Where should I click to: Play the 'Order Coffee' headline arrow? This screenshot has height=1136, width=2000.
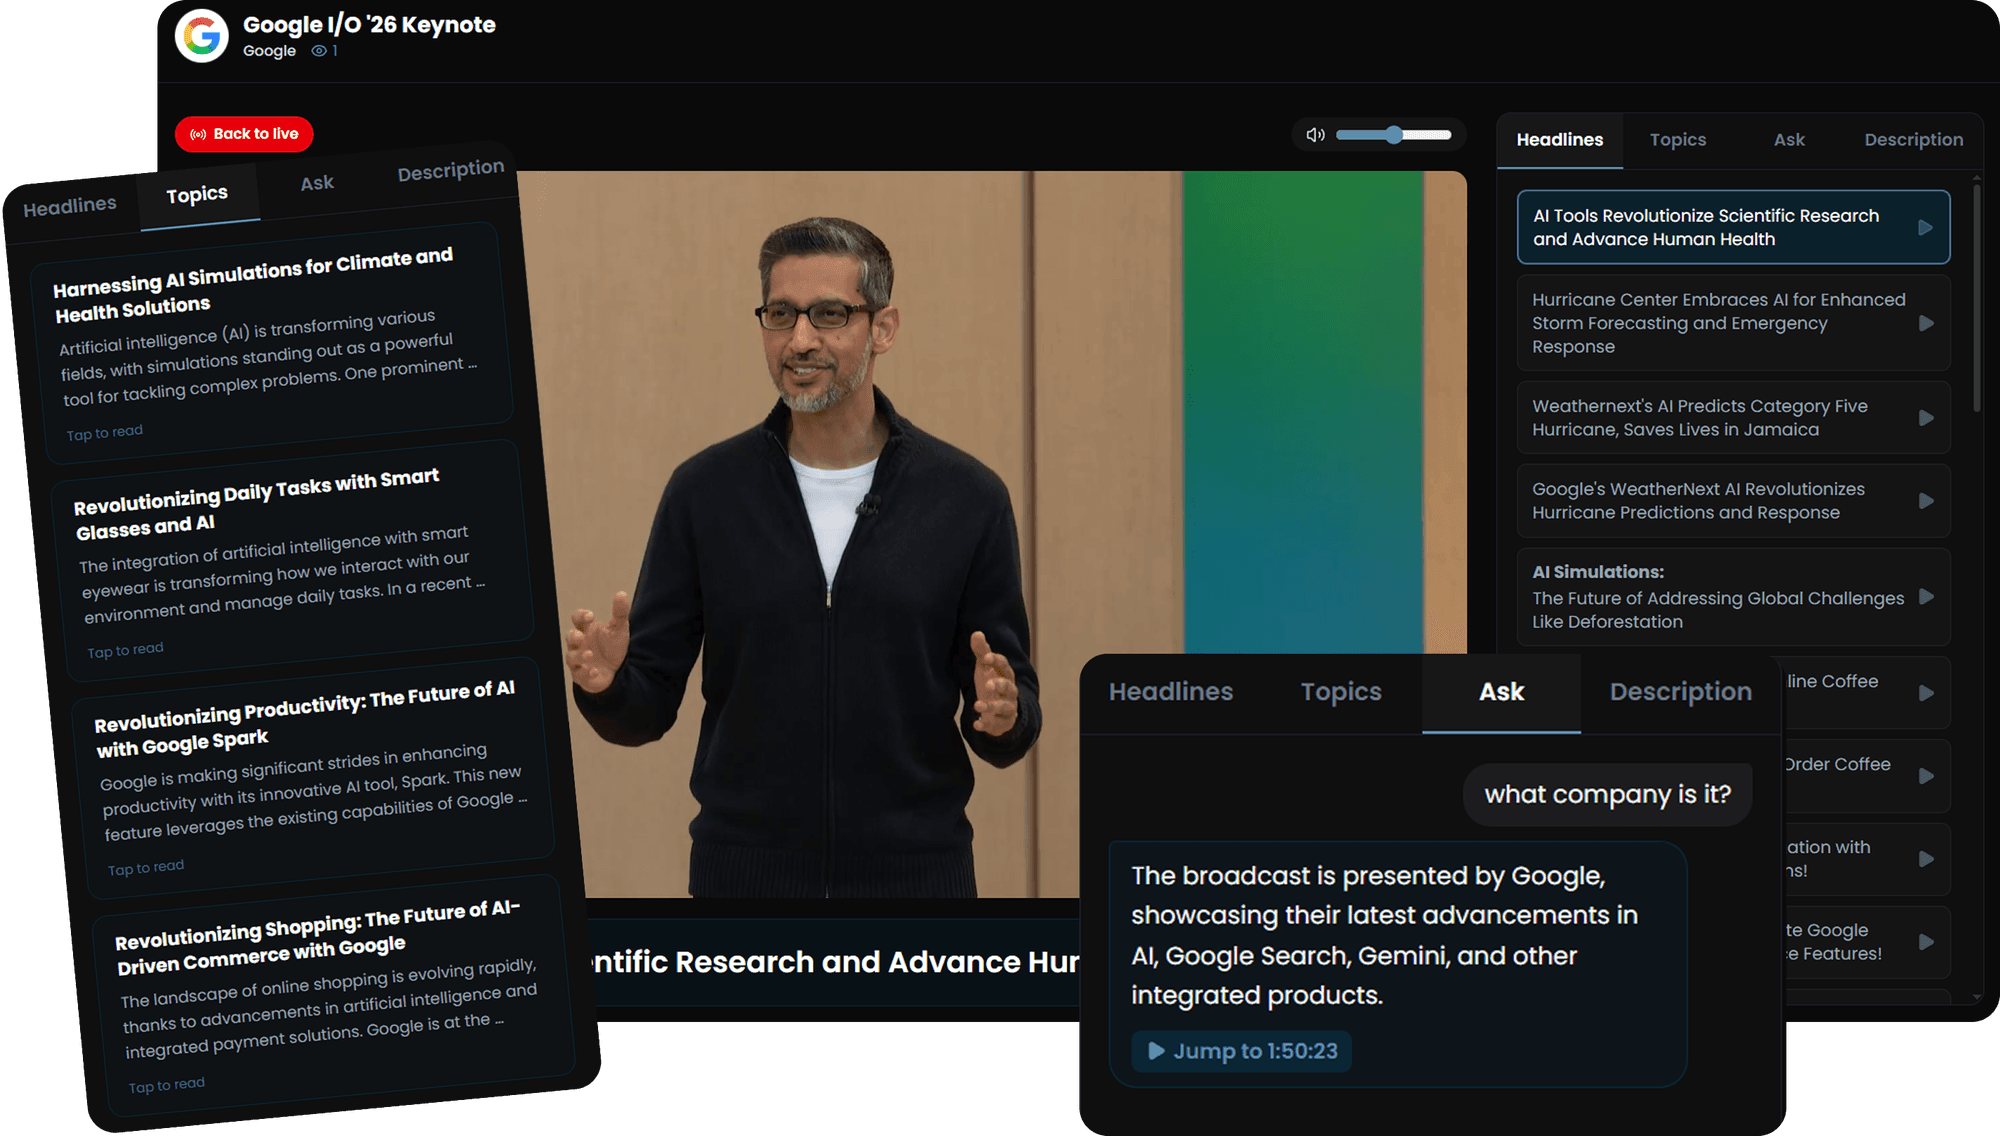(x=1926, y=776)
